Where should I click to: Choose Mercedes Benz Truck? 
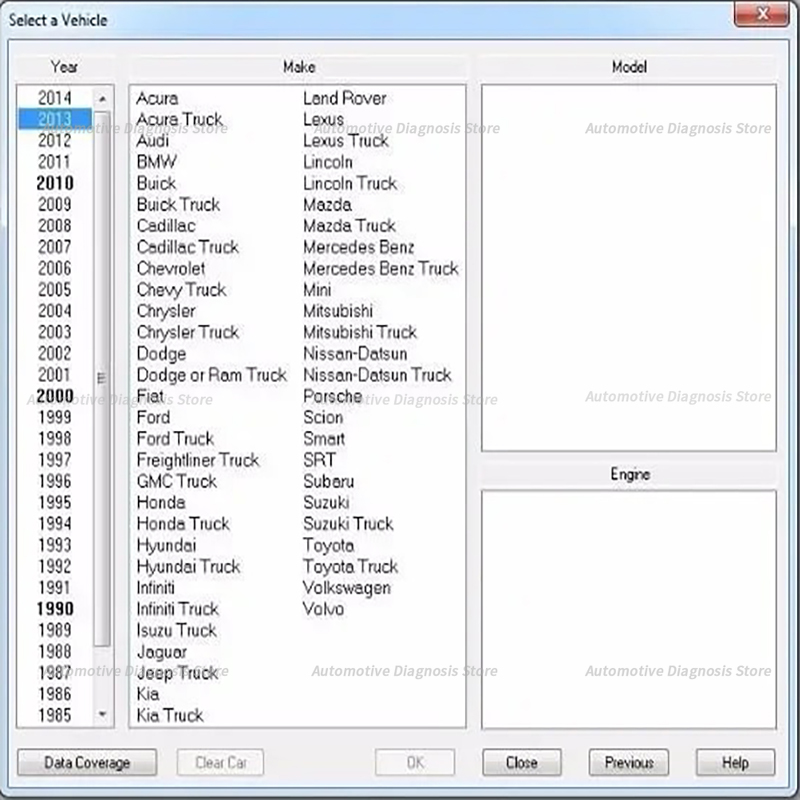[381, 268]
